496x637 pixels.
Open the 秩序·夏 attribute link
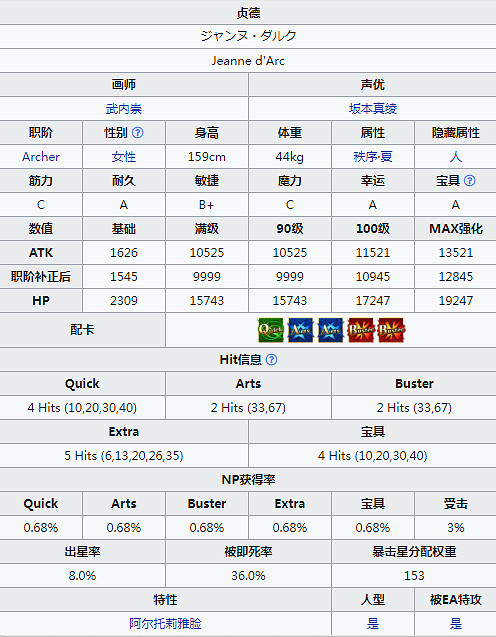[x=373, y=156]
